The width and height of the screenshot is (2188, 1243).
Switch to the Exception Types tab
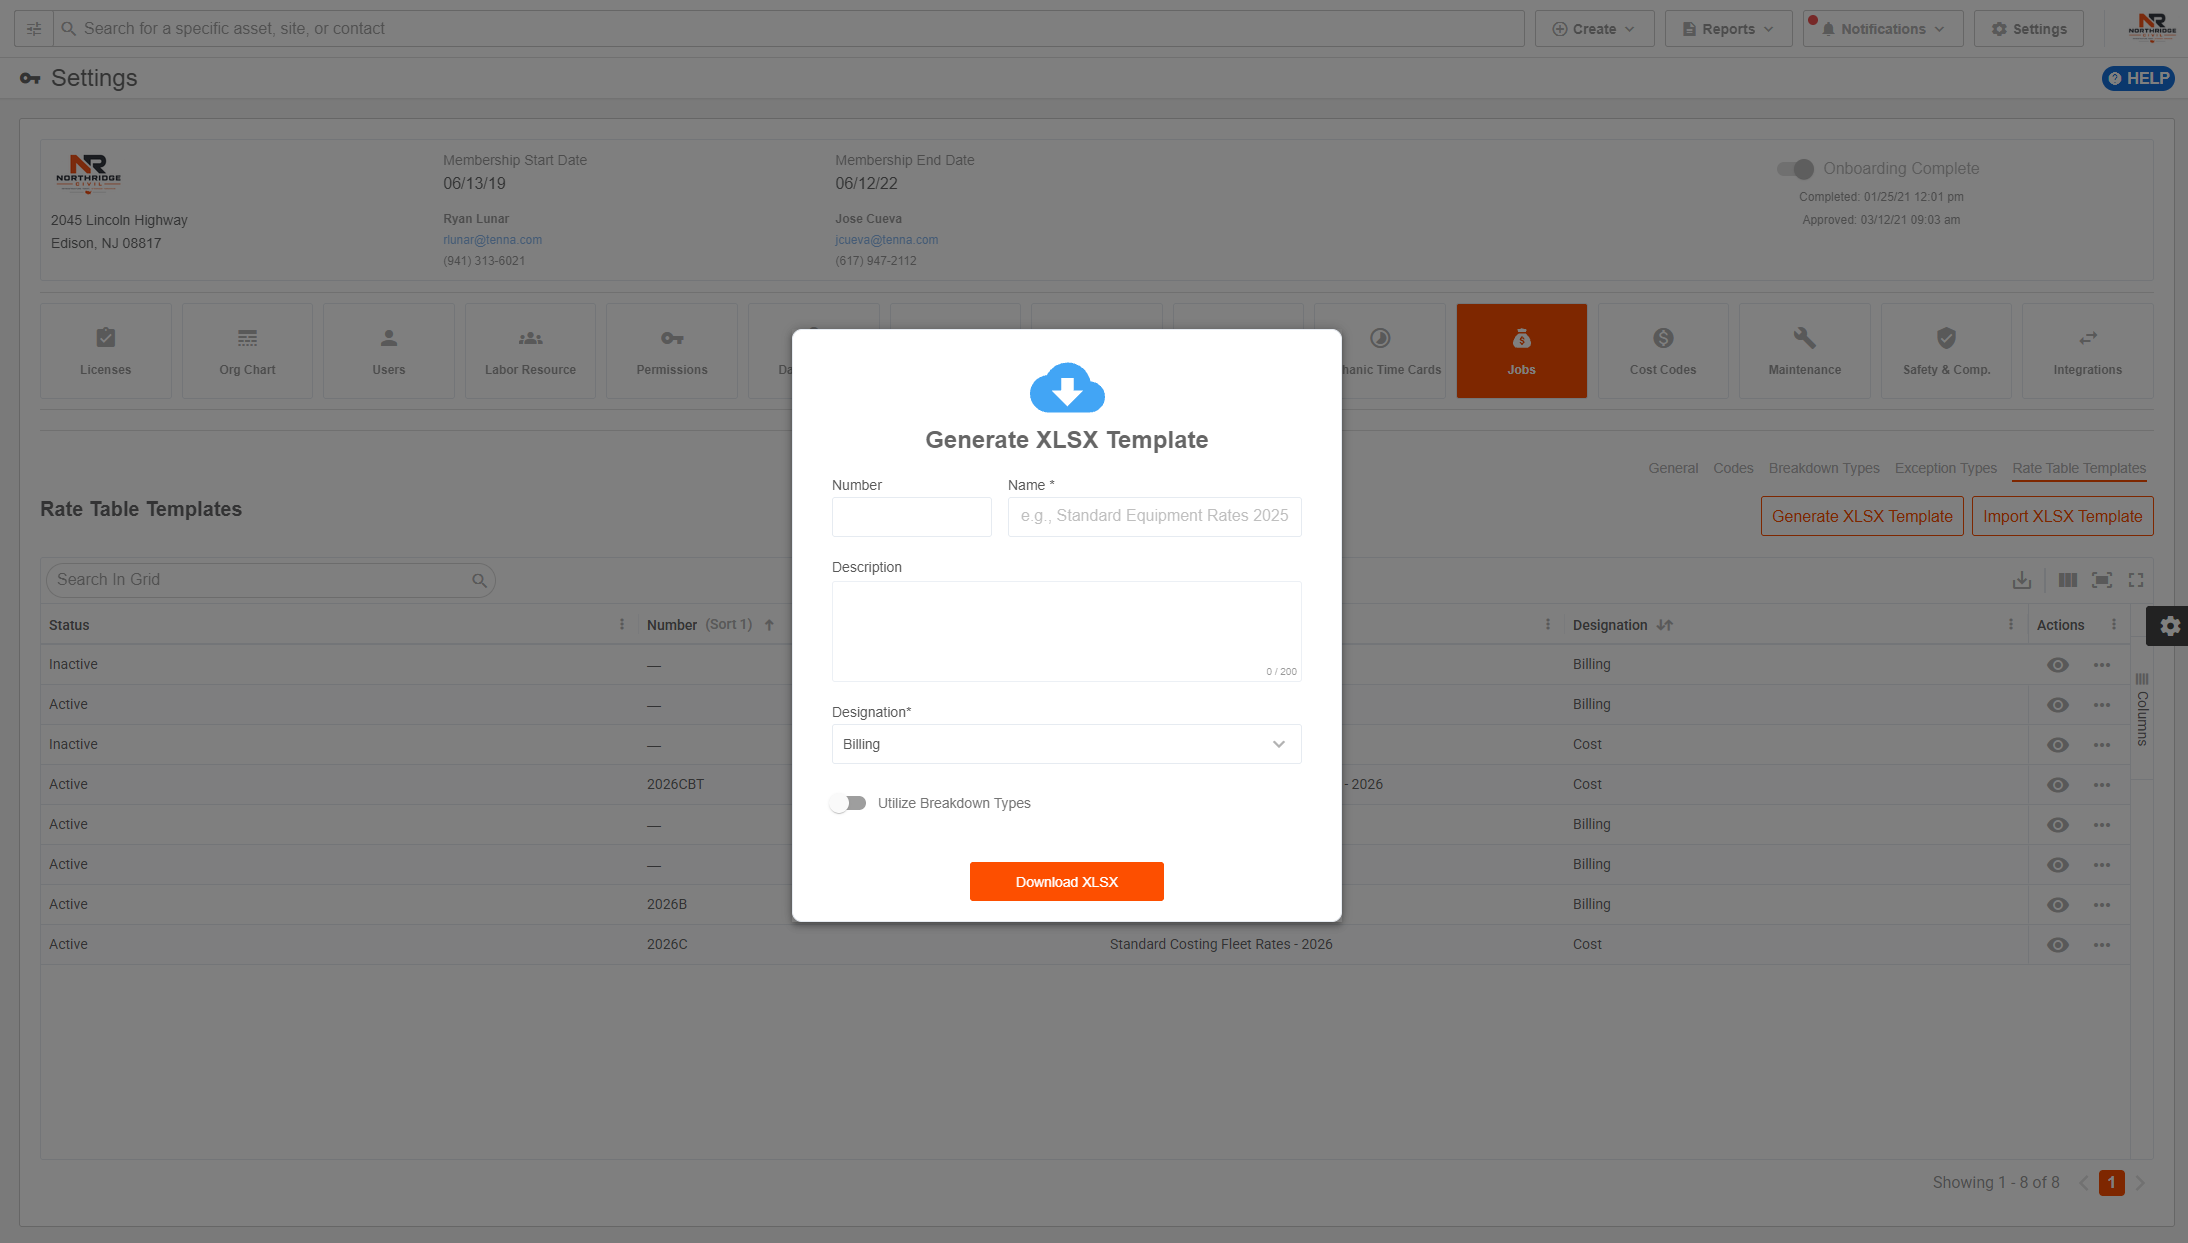(x=1945, y=468)
